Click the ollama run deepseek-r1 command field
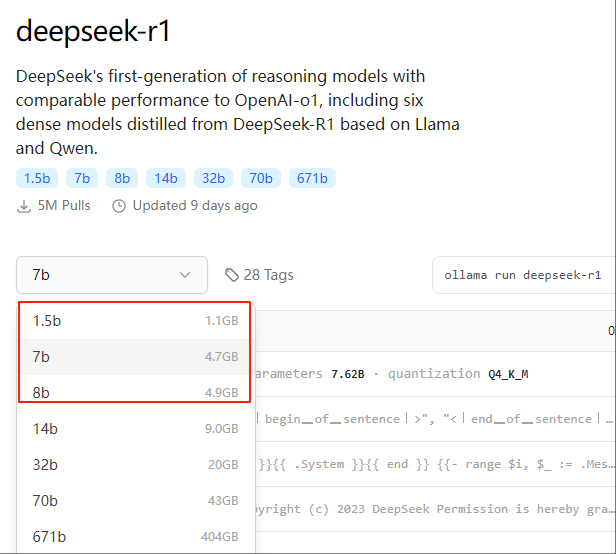The width and height of the screenshot is (616, 554). (523, 275)
